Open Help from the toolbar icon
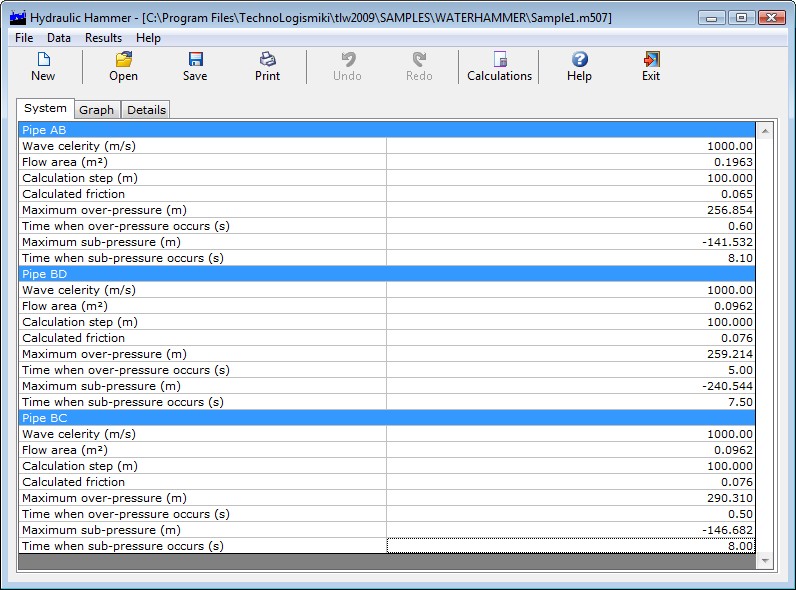This screenshot has height=590, width=796. pyautogui.click(x=579, y=60)
